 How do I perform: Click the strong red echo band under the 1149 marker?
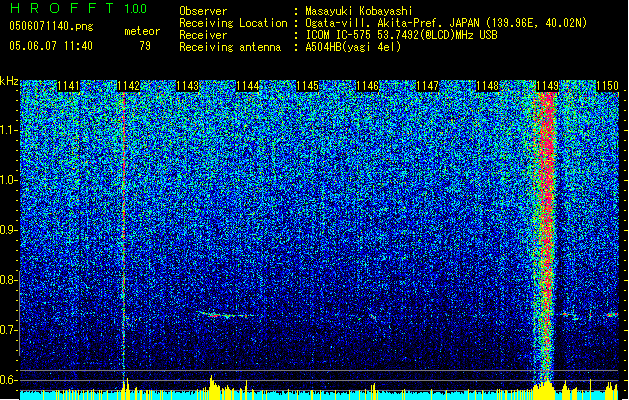pyautogui.click(x=546, y=235)
